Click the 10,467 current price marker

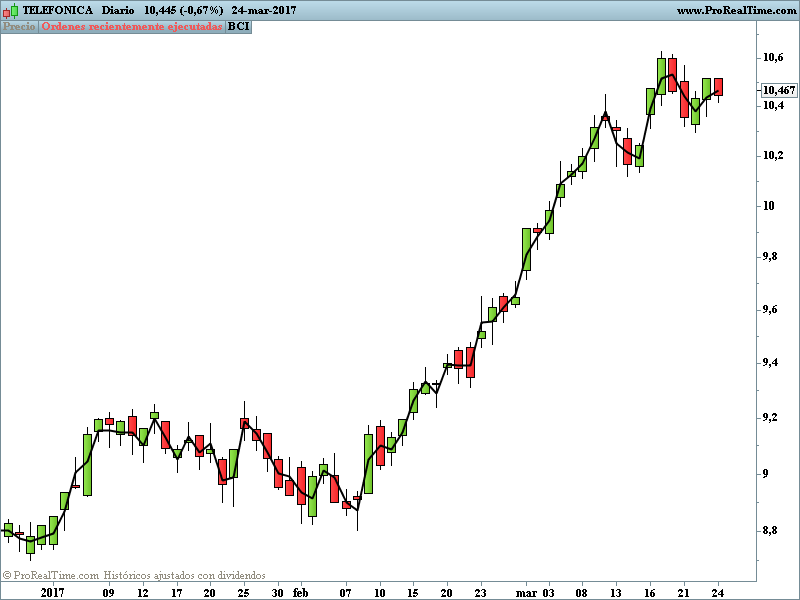click(x=779, y=90)
